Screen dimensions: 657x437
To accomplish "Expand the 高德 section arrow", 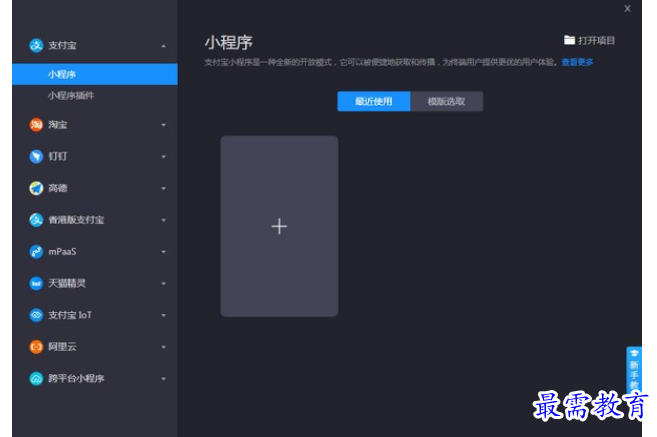I will [x=164, y=189].
